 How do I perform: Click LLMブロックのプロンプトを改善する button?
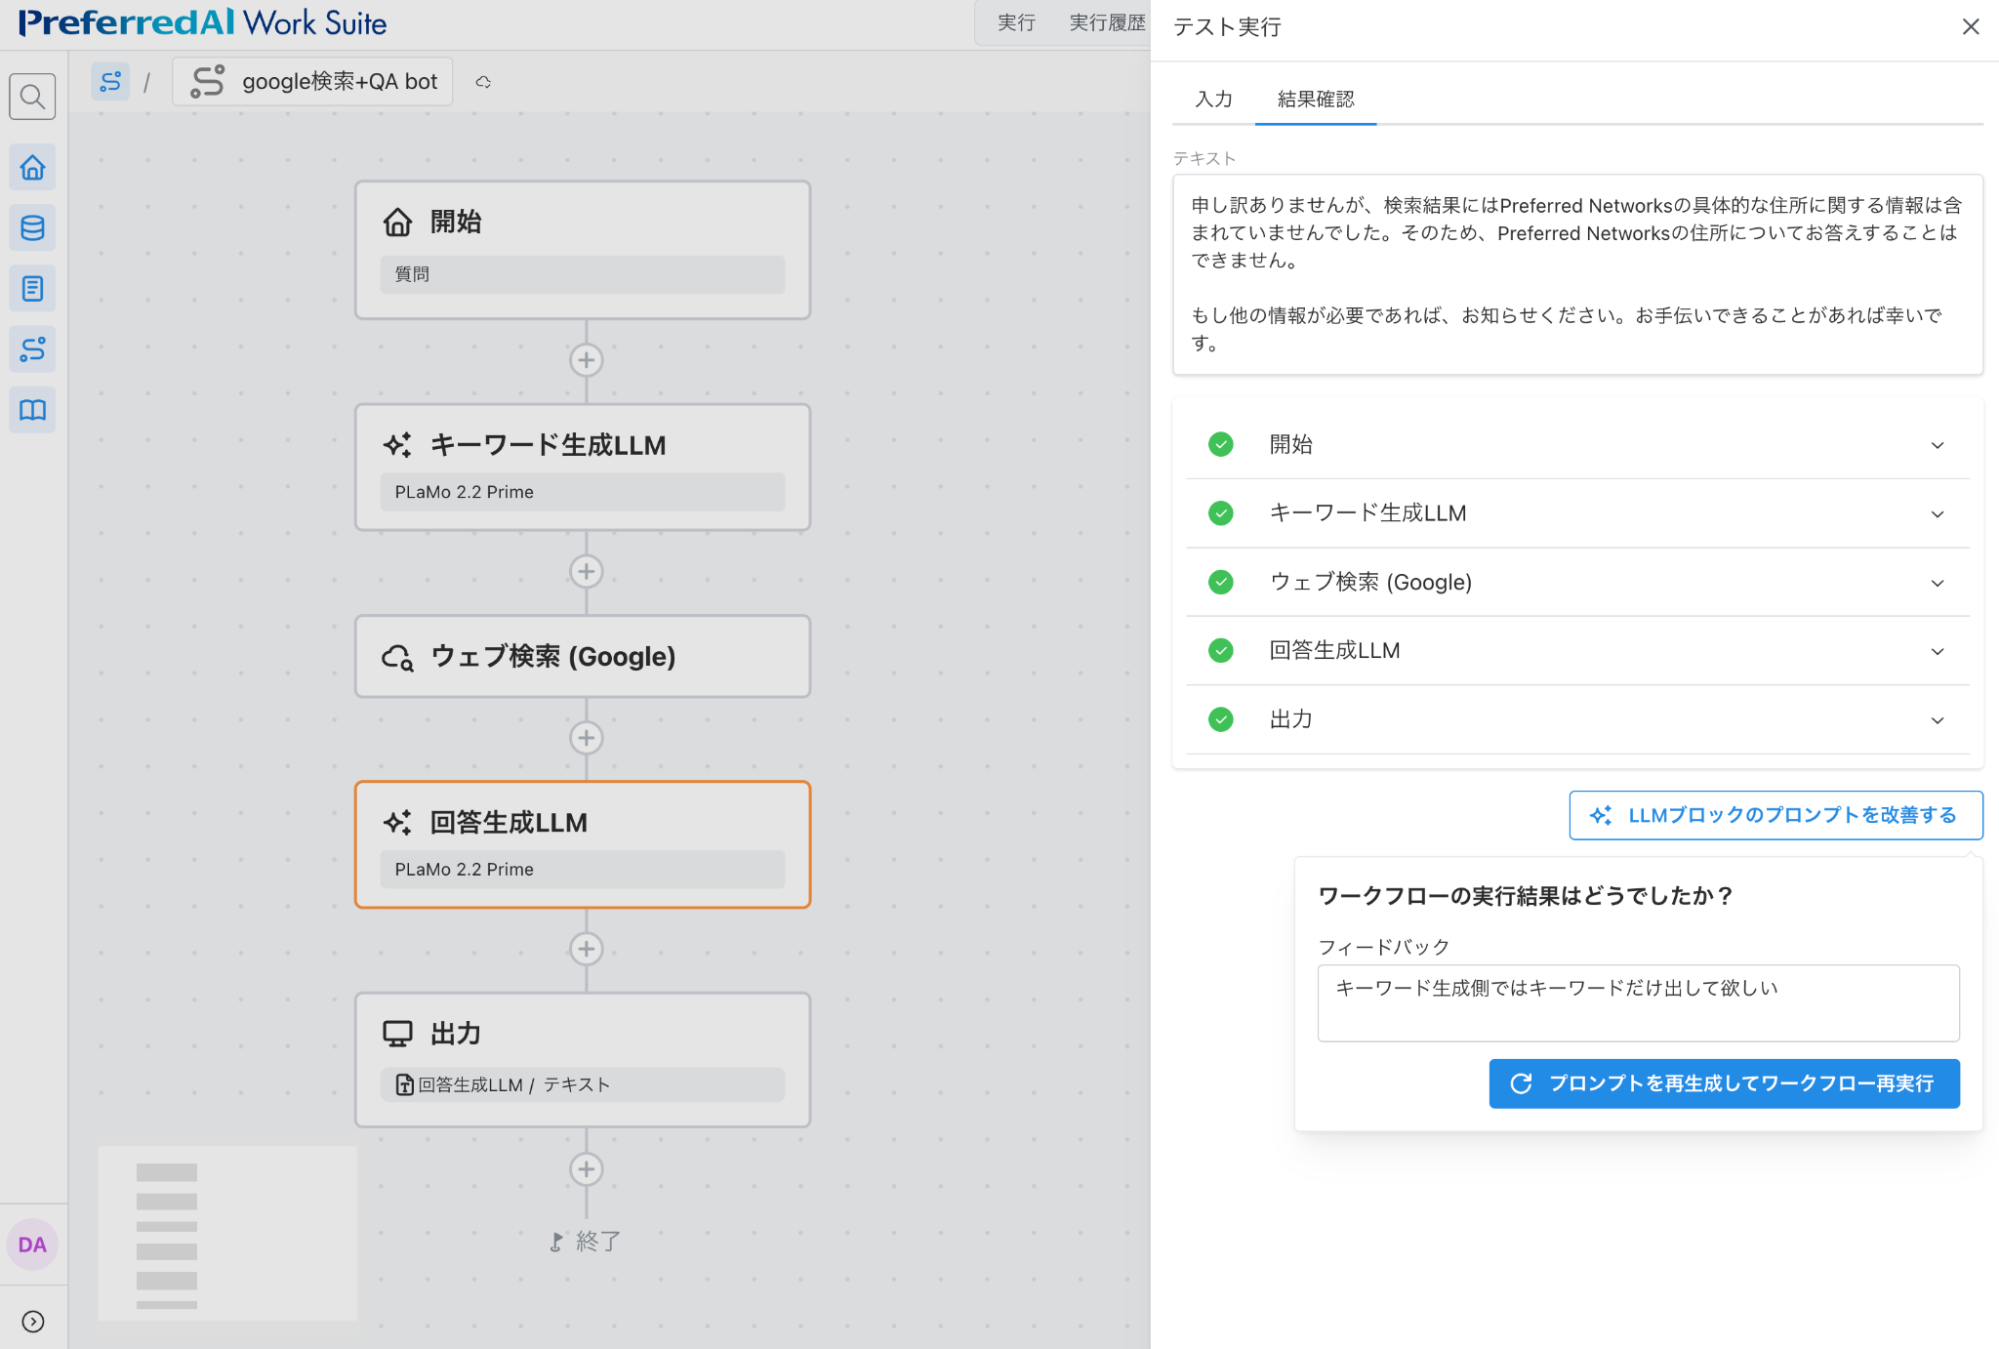click(1775, 815)
